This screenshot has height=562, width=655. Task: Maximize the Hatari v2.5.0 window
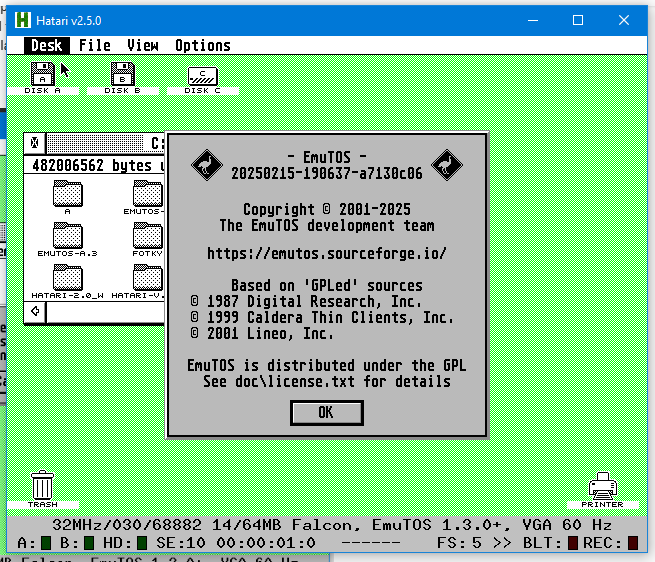tap(578, 20)
